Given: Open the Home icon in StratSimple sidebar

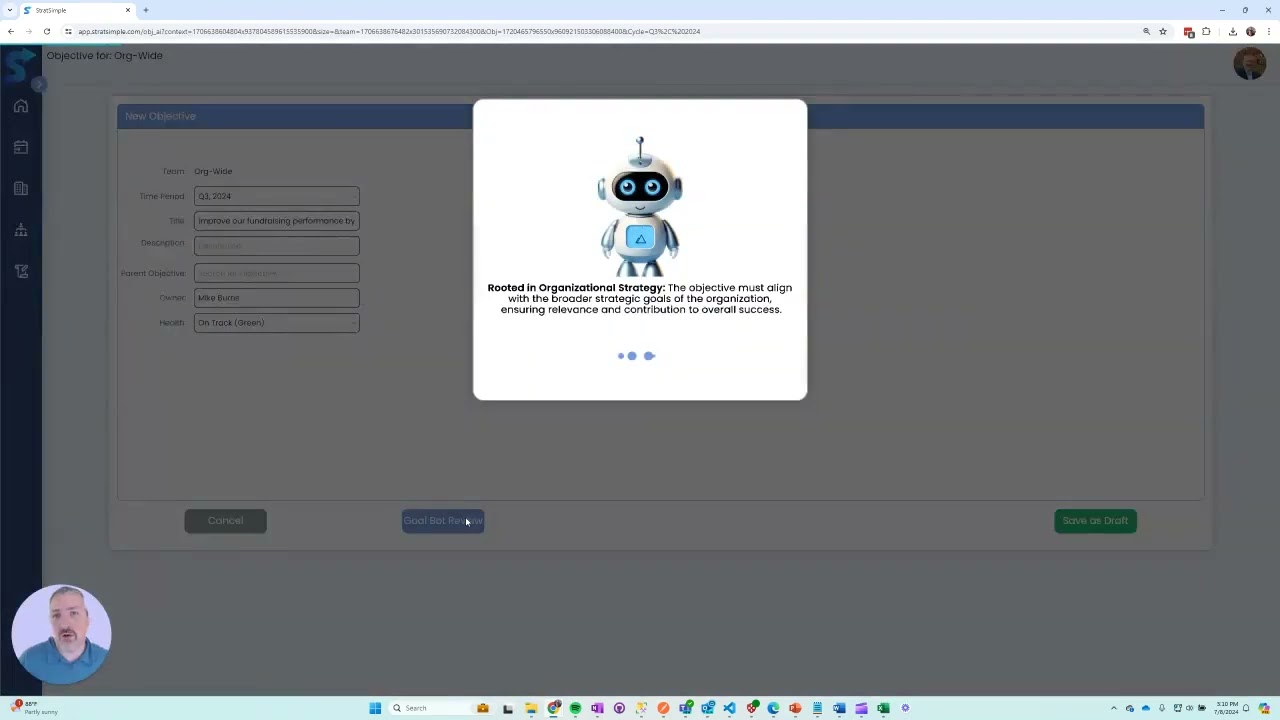Looking at the screenshot, I should [21, 106].
